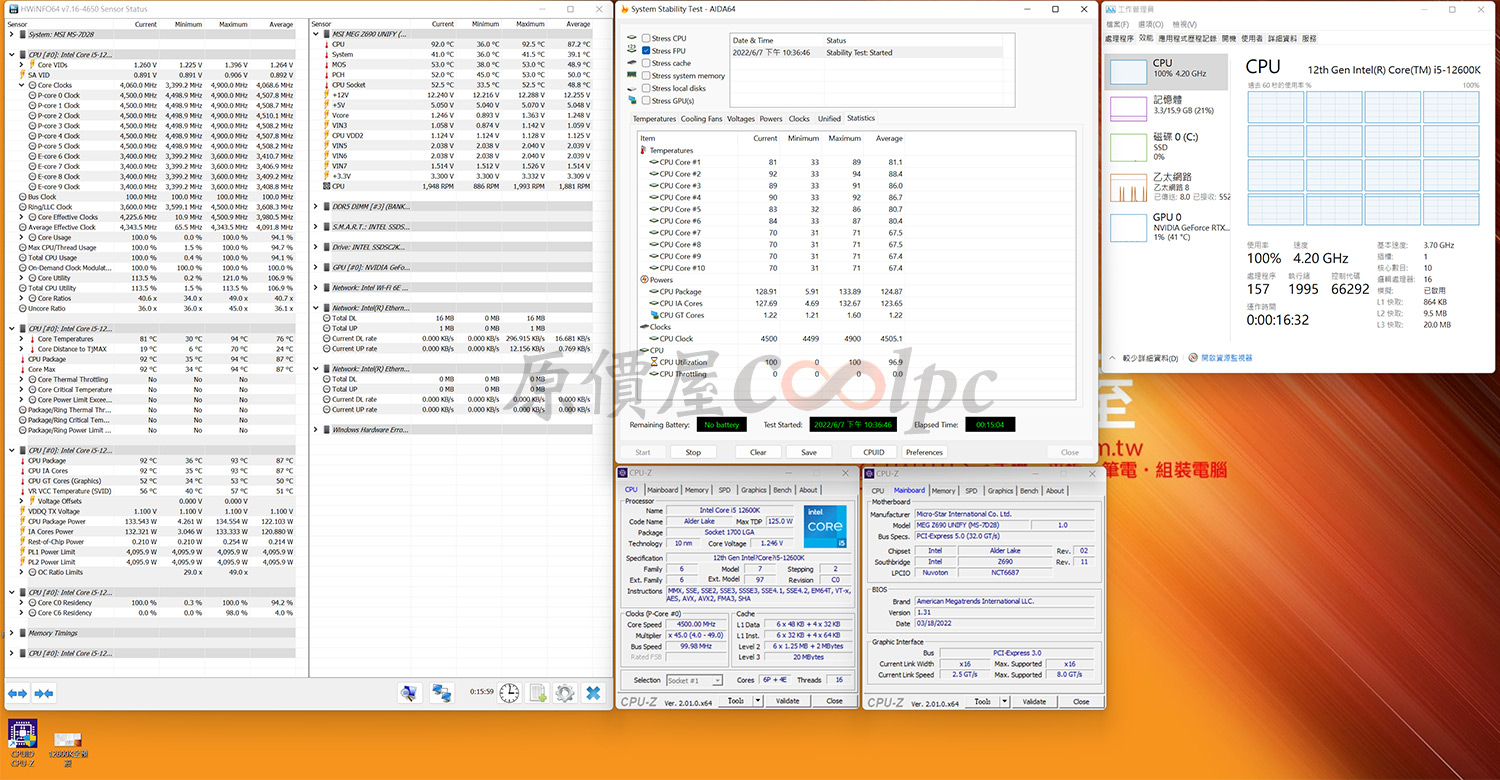Click Powers group icon in AIDA64 statistics
This screenshot has width=1500, height=780.
click(x=642, y=280)
